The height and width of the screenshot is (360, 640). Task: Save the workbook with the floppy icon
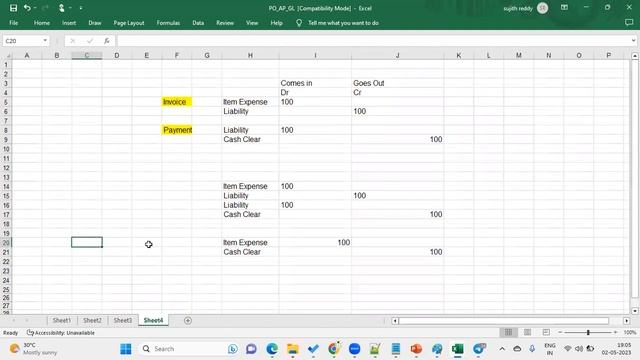tap(13, 8)
